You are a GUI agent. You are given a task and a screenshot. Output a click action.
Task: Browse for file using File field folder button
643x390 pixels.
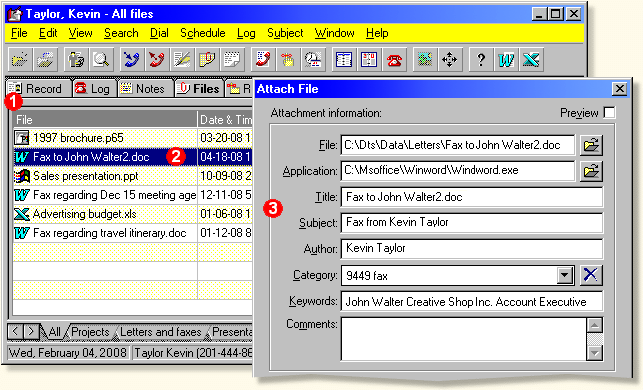591,145
